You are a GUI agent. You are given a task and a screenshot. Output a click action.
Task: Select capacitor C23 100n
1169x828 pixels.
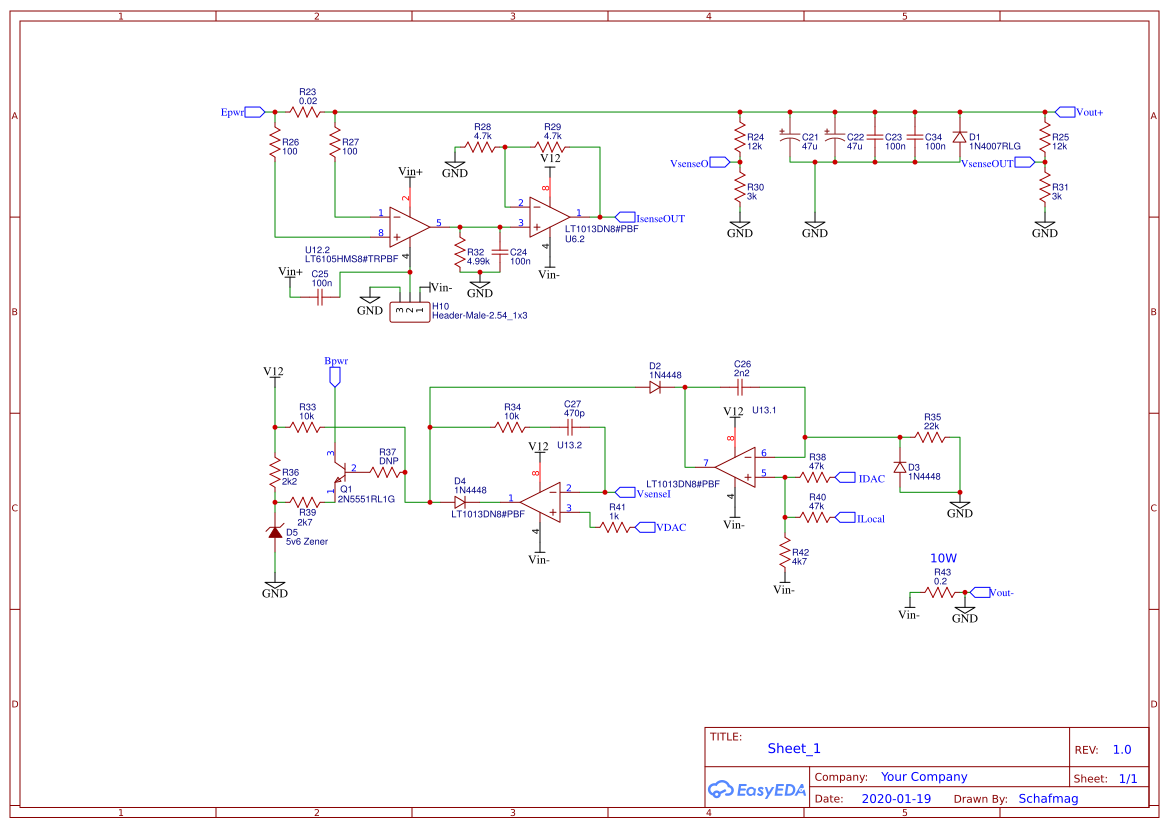[875, 138]
